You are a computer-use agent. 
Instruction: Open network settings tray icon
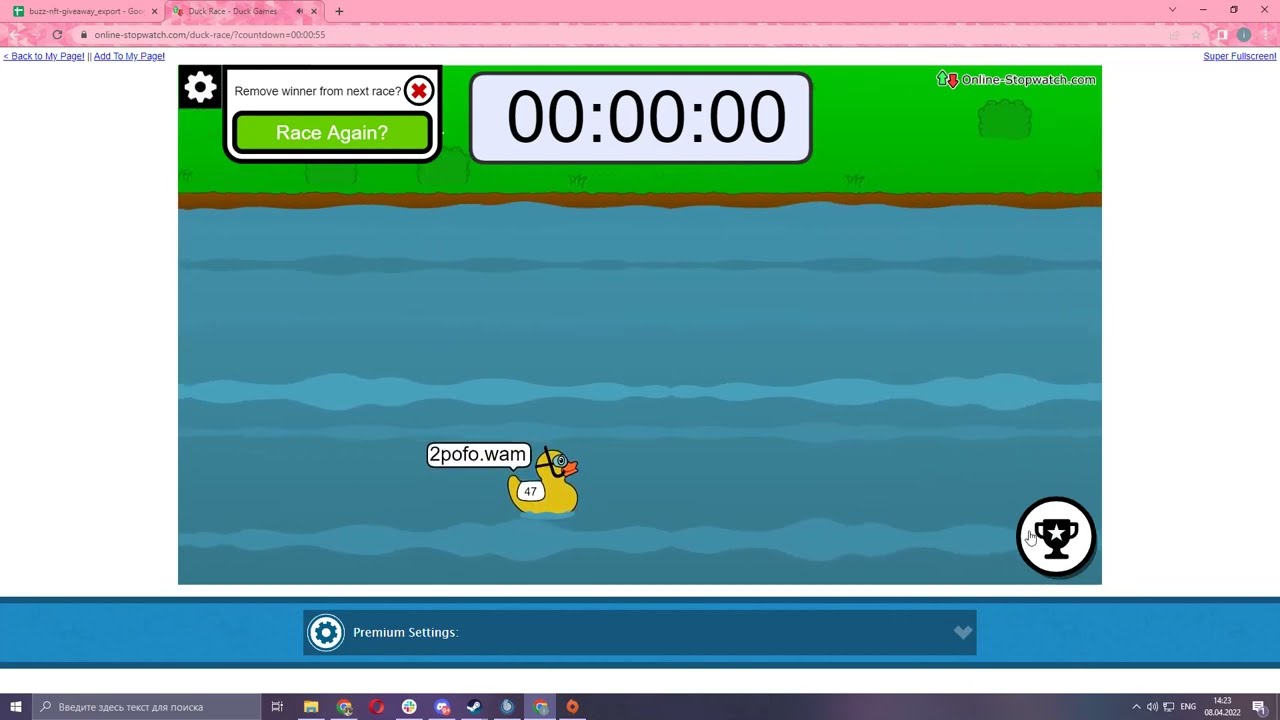tap(1168, 707)
